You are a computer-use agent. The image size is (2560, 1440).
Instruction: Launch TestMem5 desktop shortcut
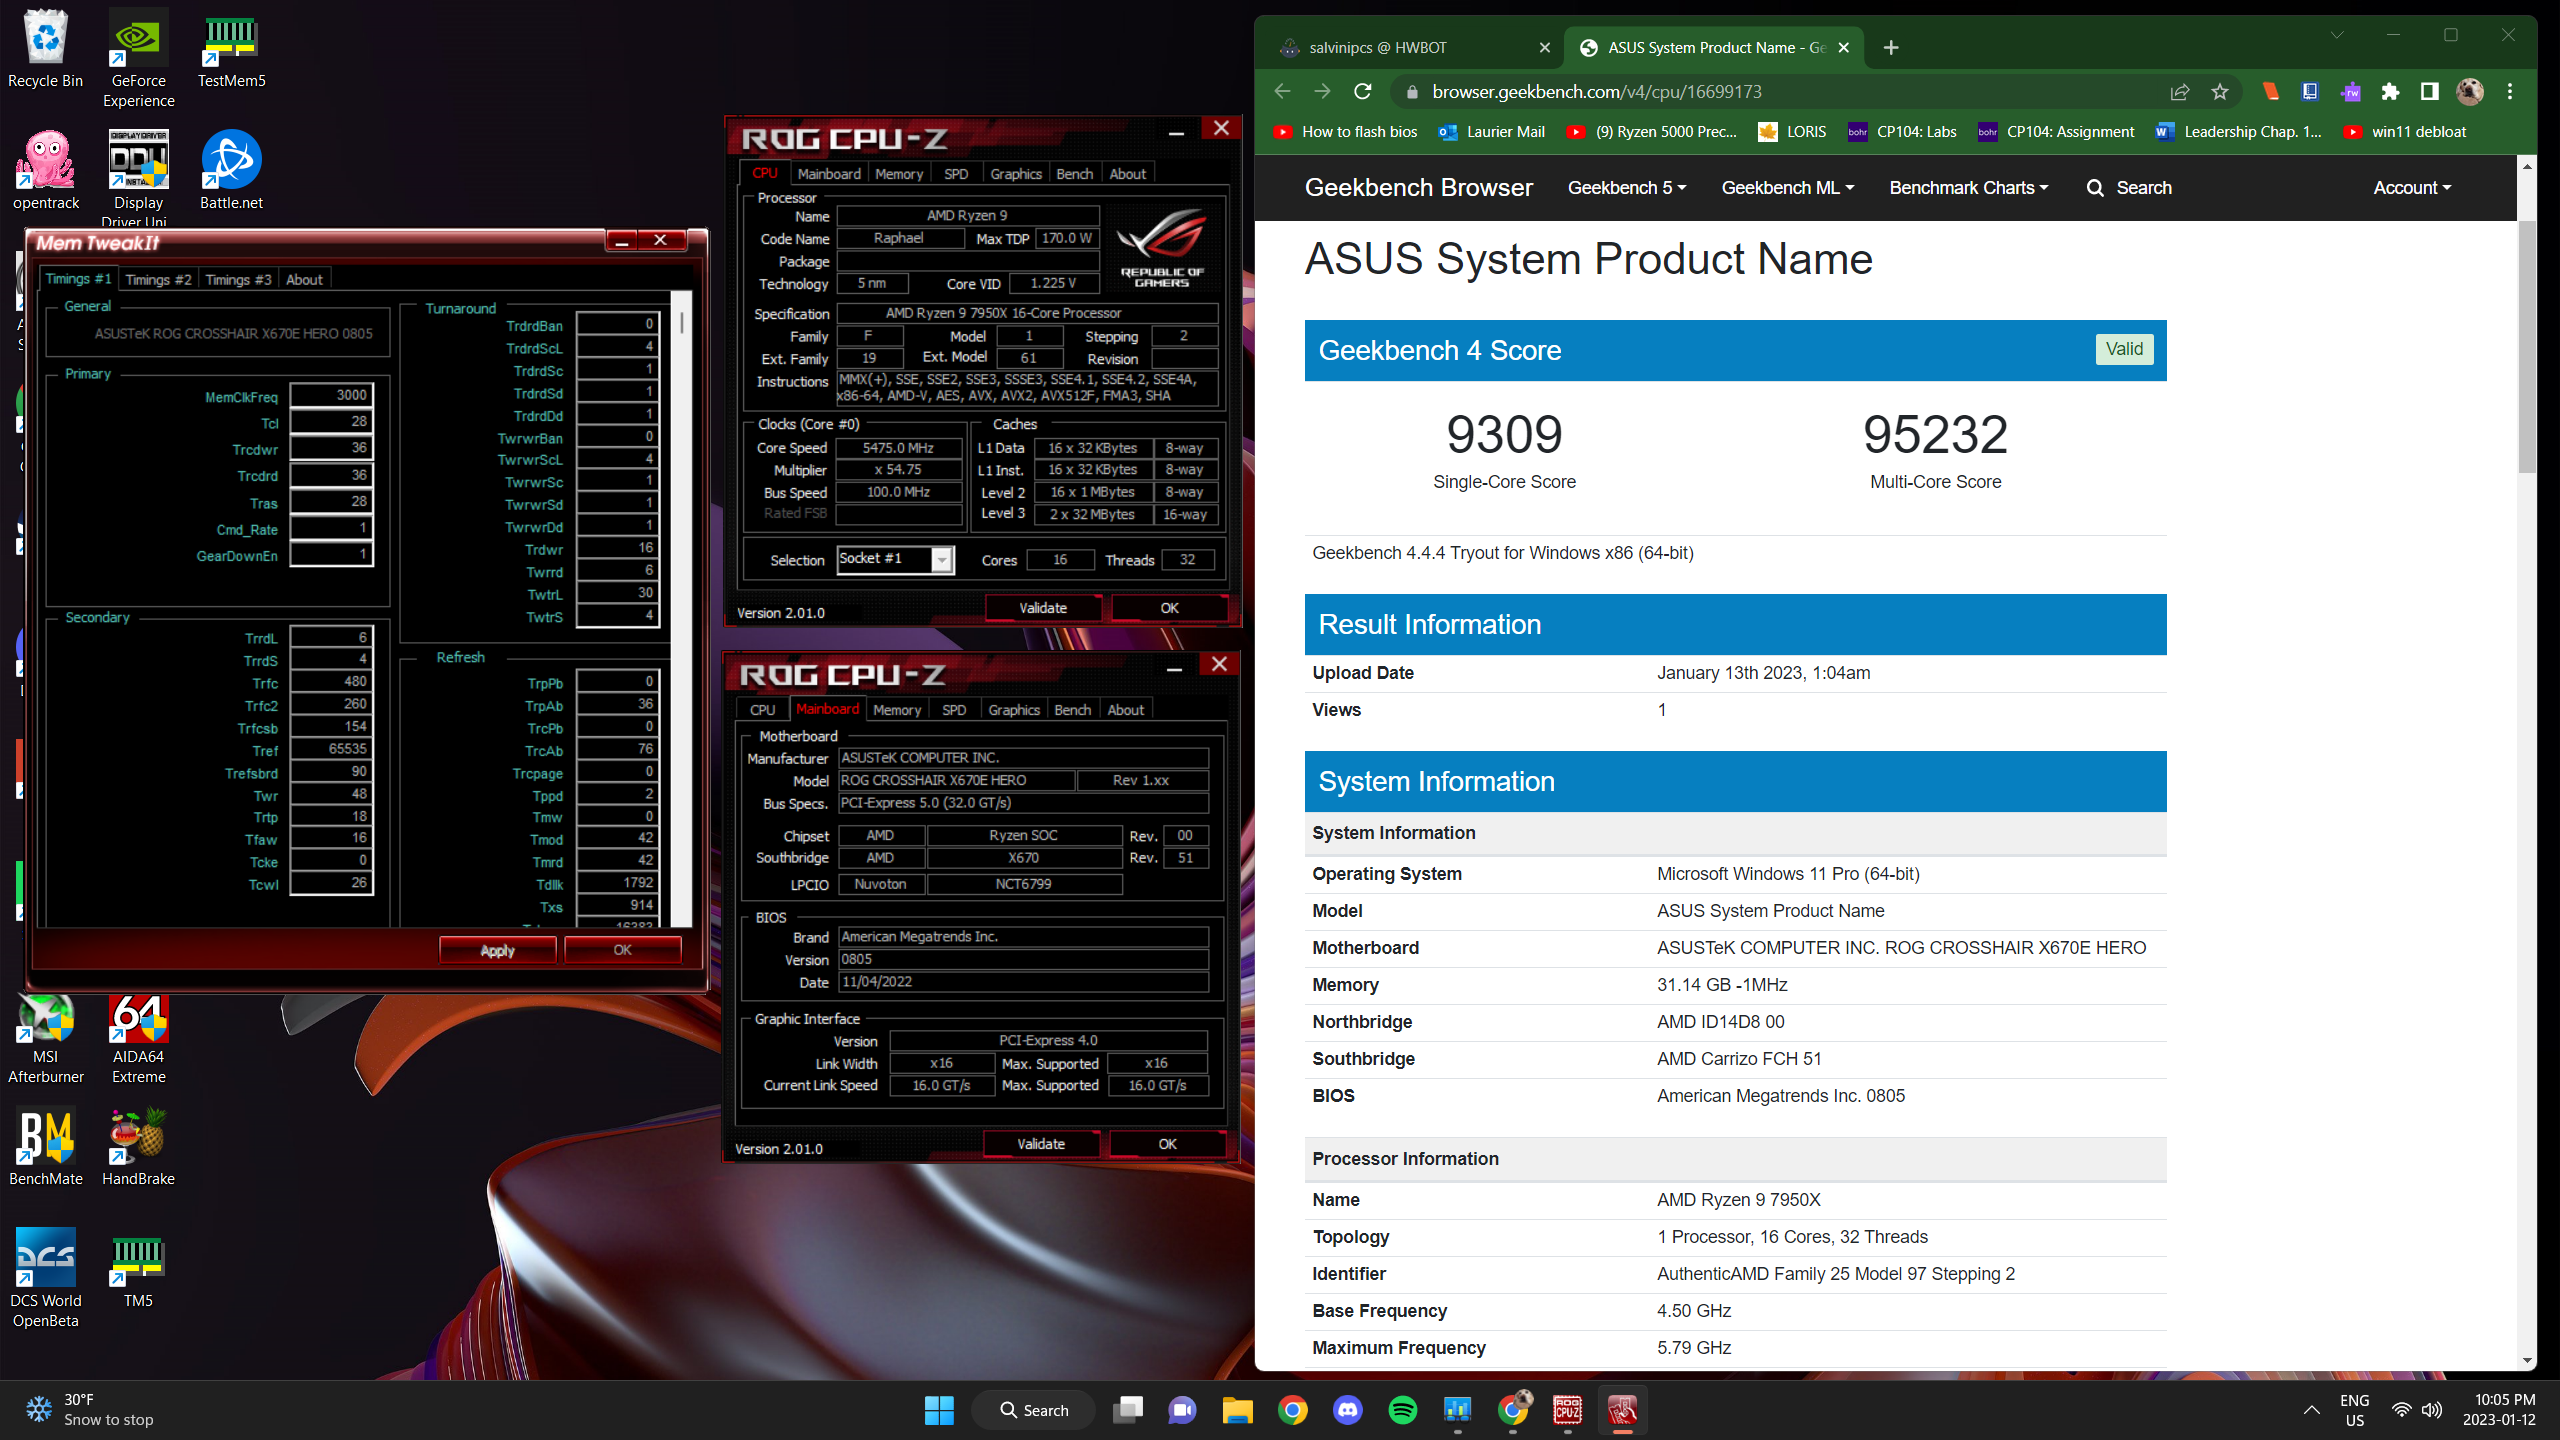click(231, 50)
